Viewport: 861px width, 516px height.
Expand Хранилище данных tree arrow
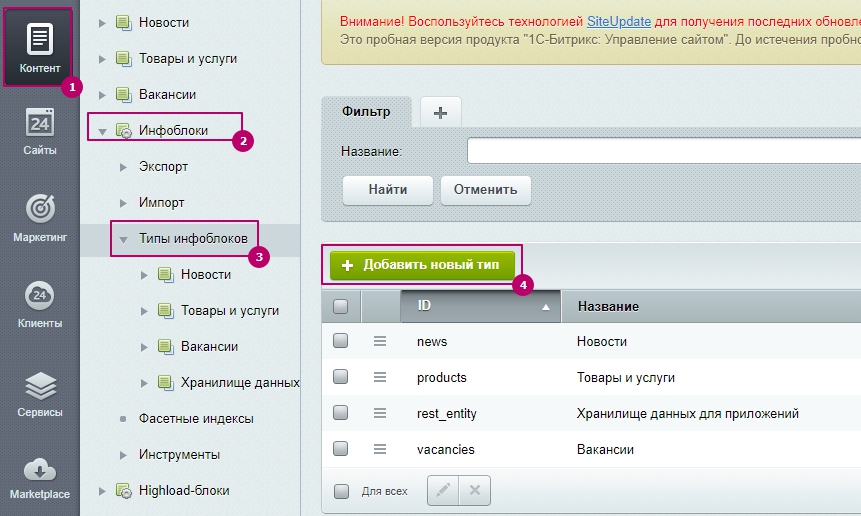[144, 383]
